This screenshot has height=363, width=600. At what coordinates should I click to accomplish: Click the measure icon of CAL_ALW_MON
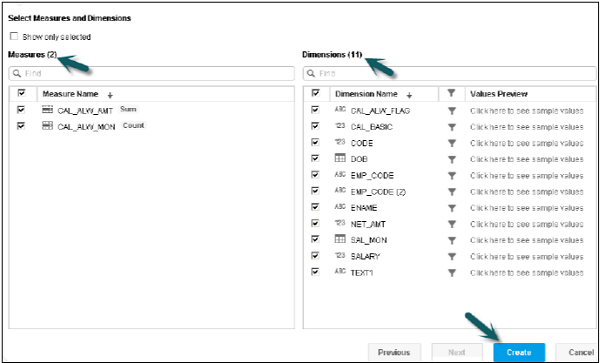[x=47, y=126]
